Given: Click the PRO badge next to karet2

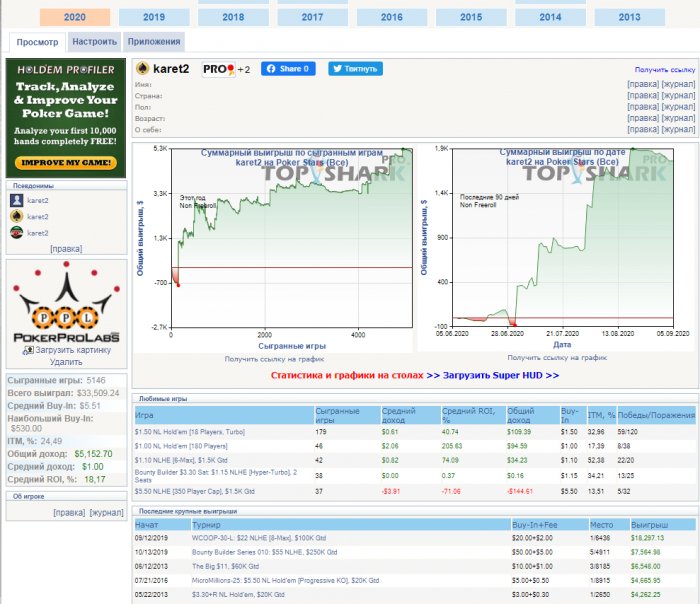Looking at the screenshot, I should (x=218, y=69).
